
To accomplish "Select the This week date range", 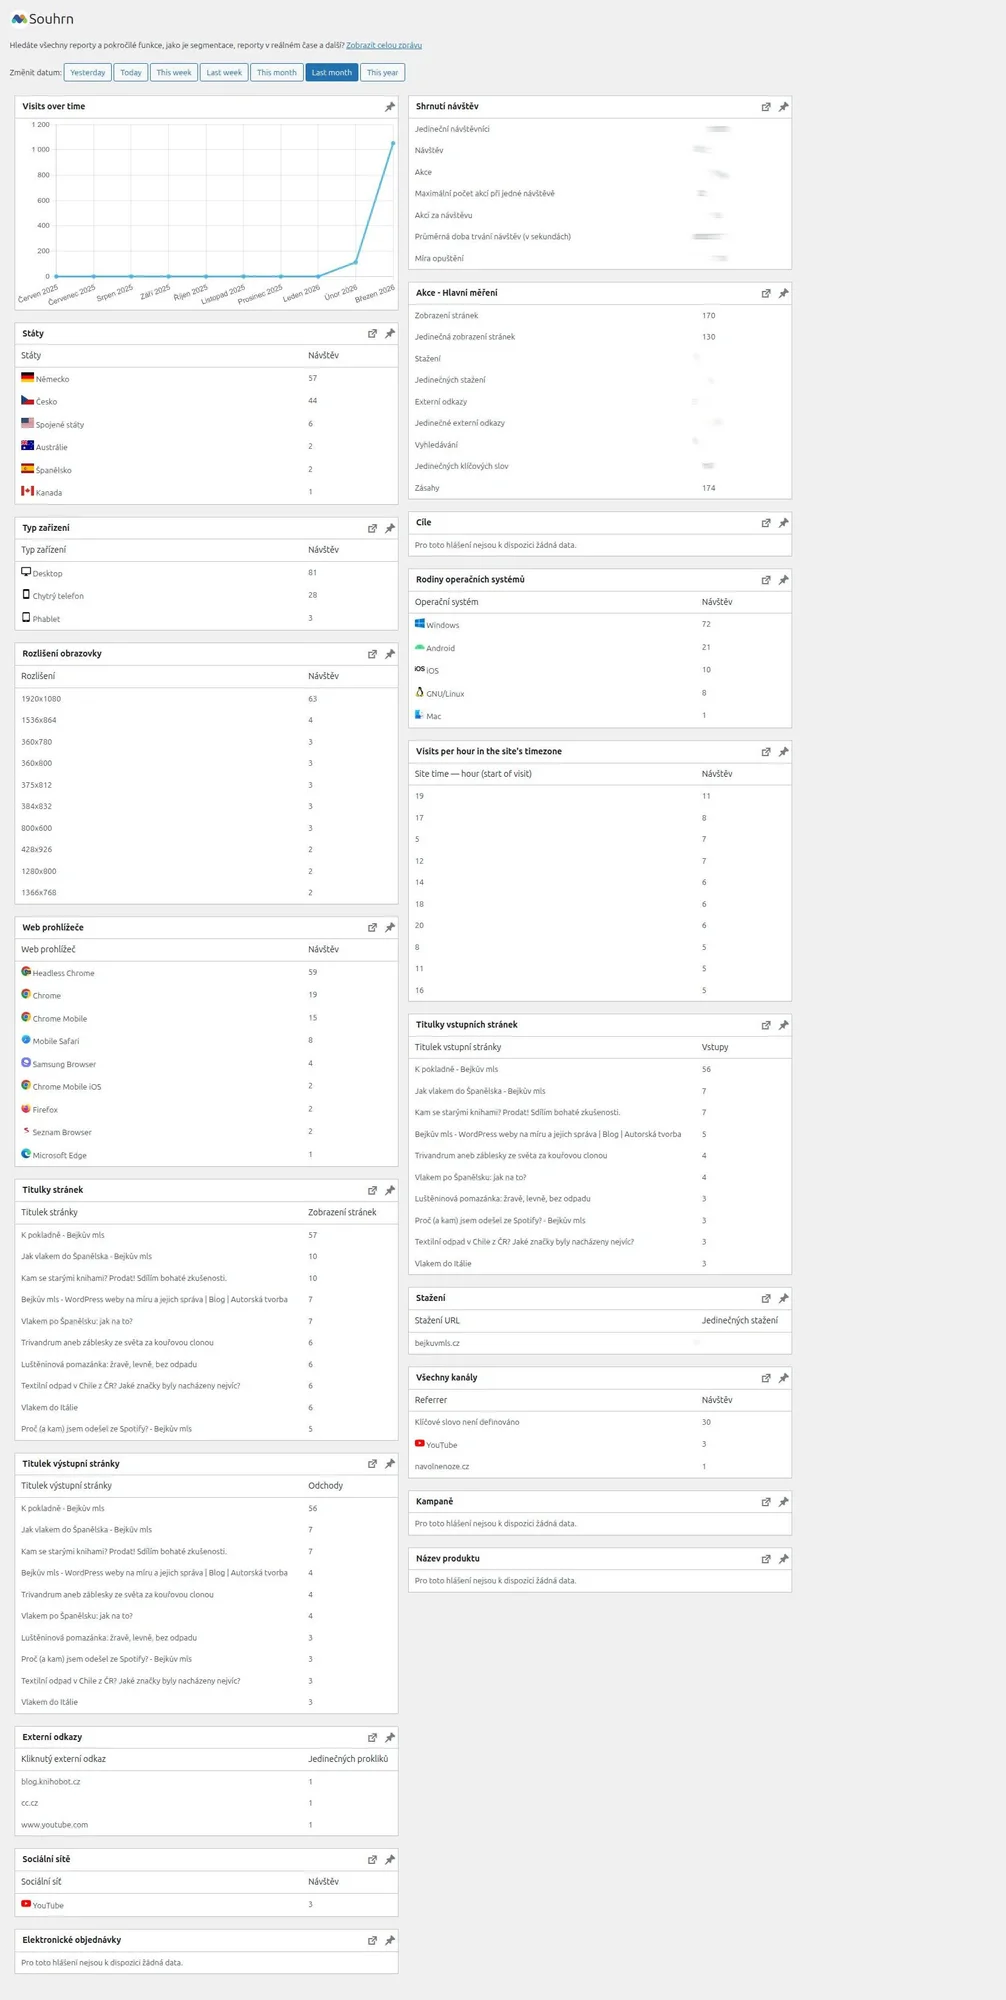I will click(x=174, y=72).
